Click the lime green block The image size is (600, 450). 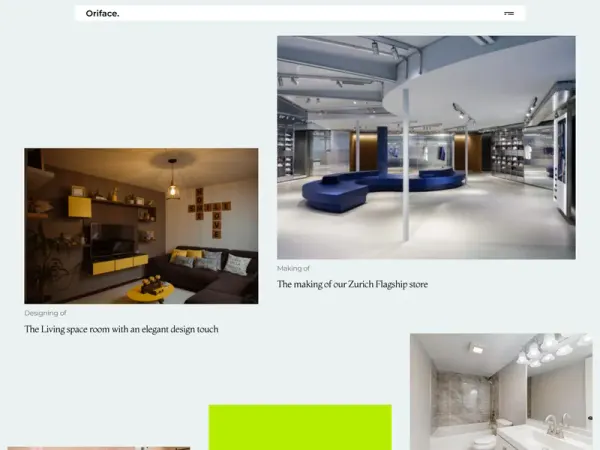coord(300,427)
